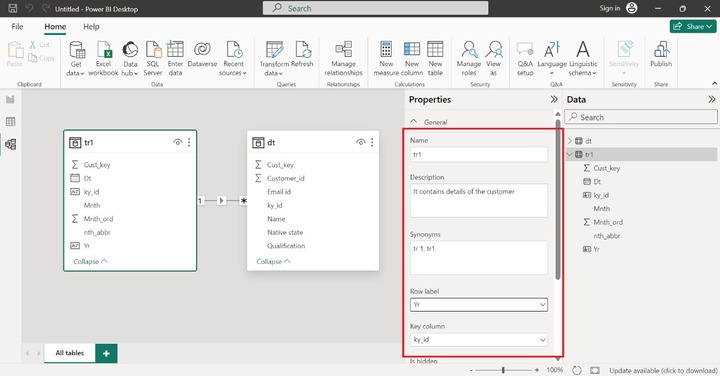720x376 pixels.
Task: Switch to Report view in sidebar
Action: tap(10, 99)
